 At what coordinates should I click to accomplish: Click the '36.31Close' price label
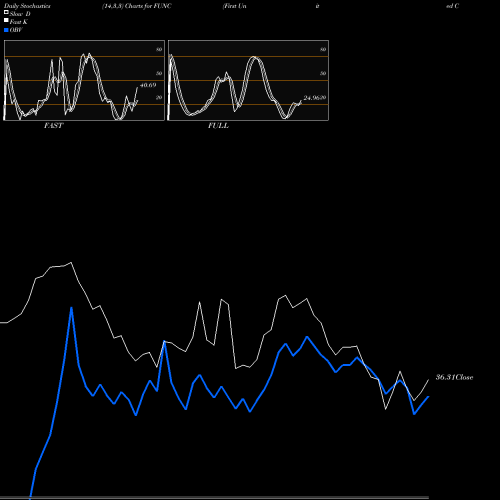tap(455, 377)
